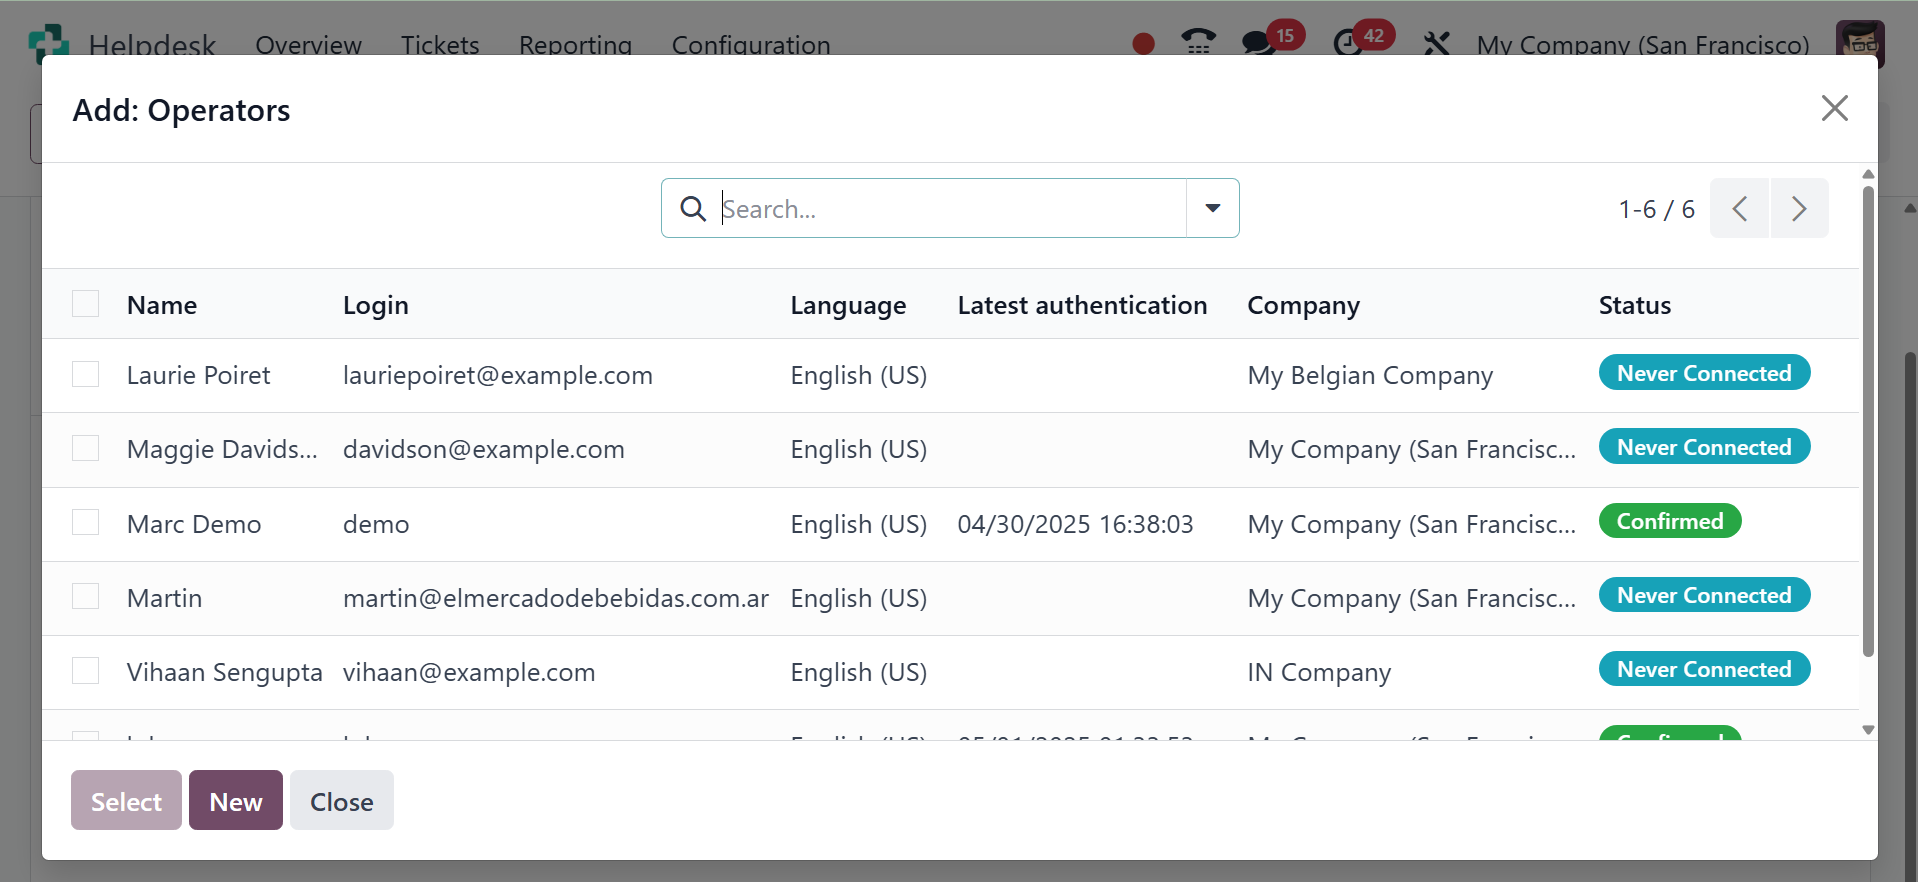Viewport: 1918px width, 882px height.
Task: Click the search magnifier icon
Action: click(x=693, y=208)
